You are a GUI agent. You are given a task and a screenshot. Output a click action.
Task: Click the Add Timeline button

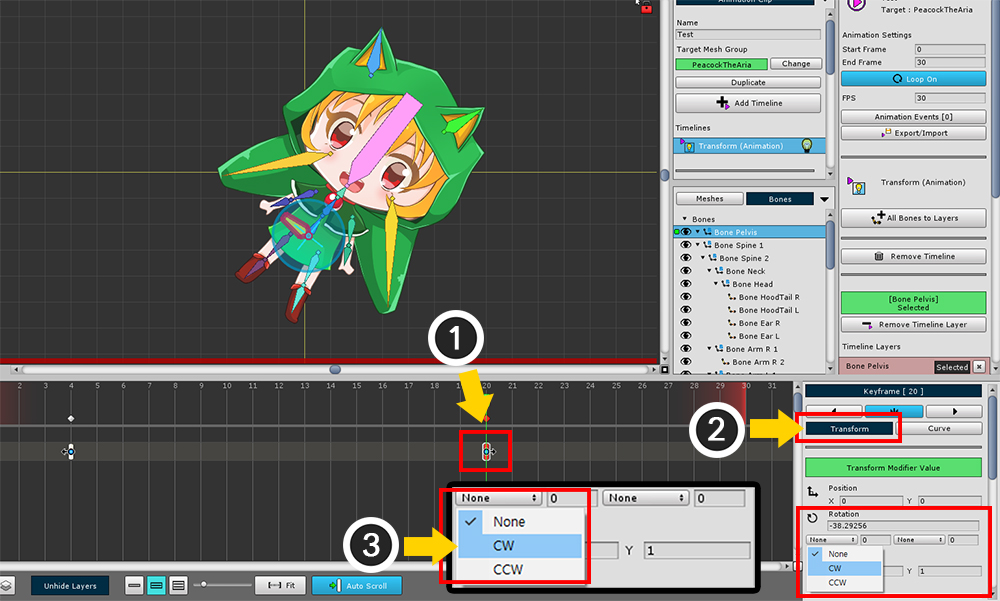point(748,103)
